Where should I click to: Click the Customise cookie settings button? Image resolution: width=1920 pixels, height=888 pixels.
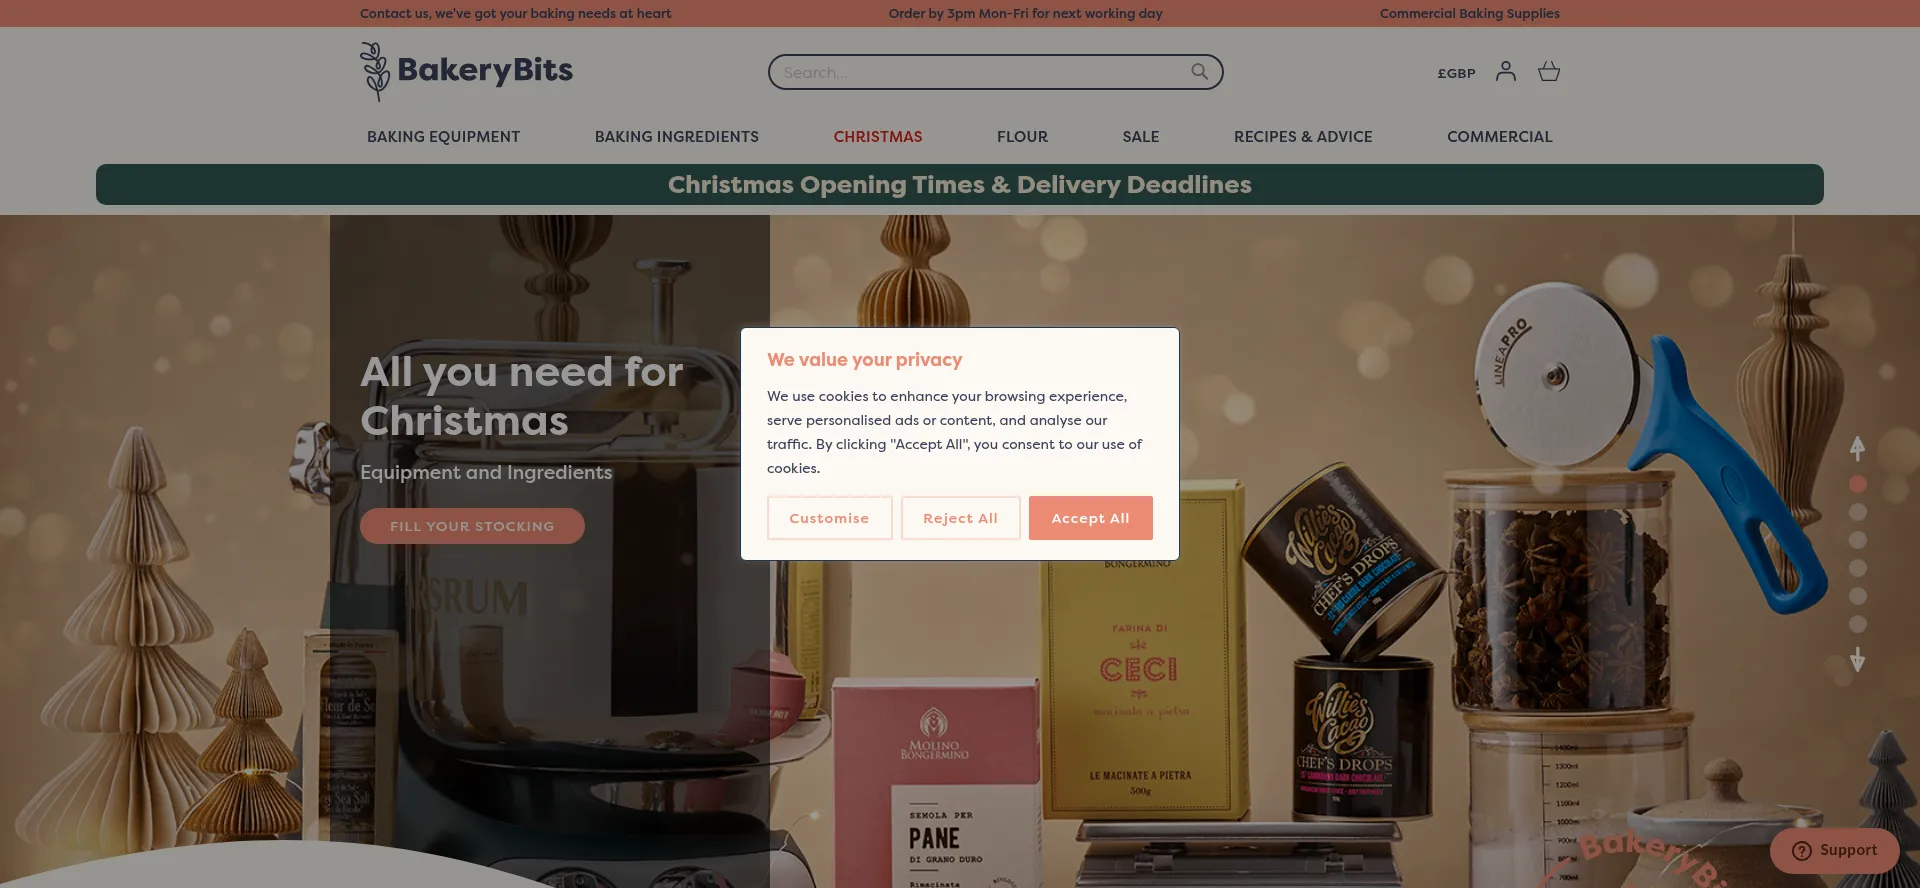point(829,518)
